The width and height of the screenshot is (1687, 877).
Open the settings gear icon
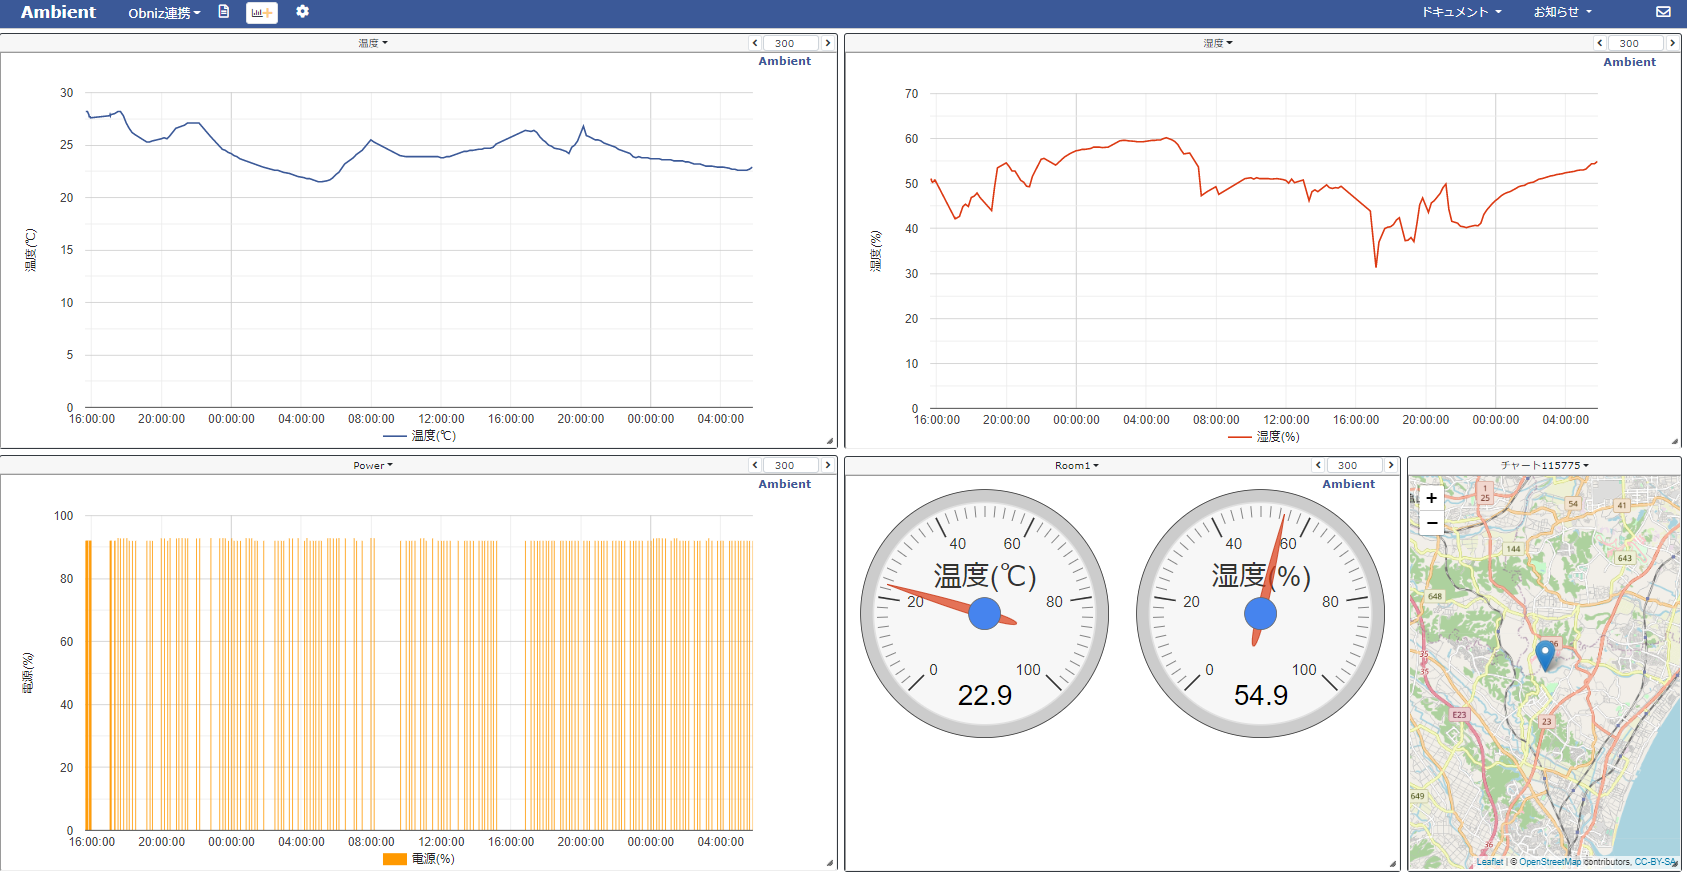[302, 12]
